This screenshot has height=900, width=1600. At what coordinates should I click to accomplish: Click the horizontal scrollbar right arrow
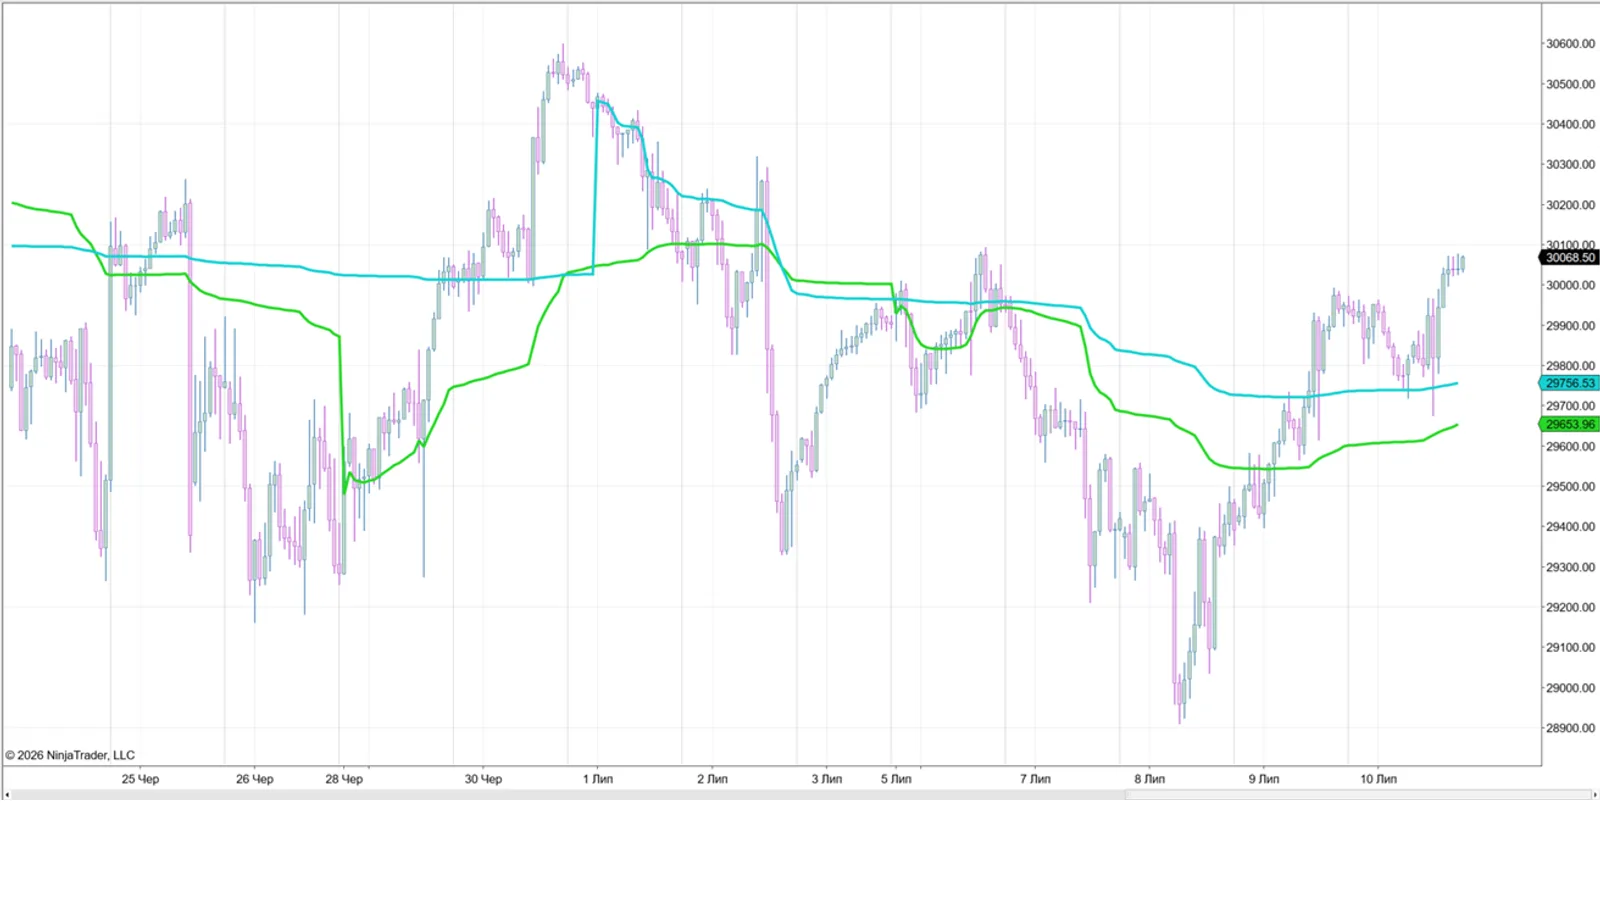click(x=1593, y=795)
